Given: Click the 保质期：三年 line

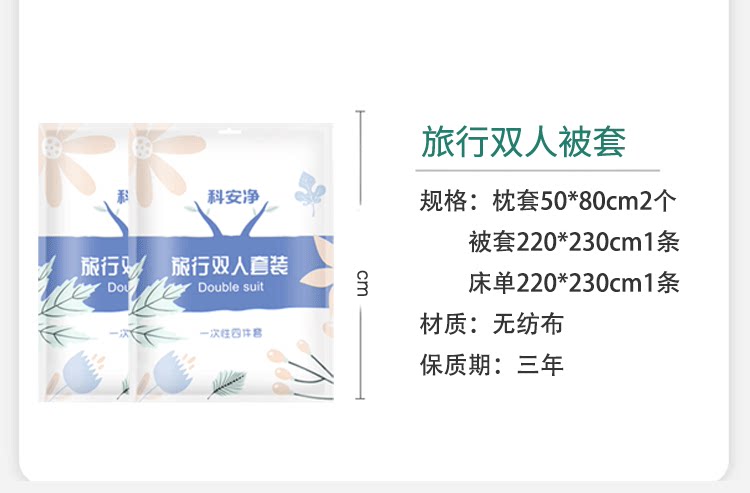Looking at the screenshot, I should coord(492,365).
